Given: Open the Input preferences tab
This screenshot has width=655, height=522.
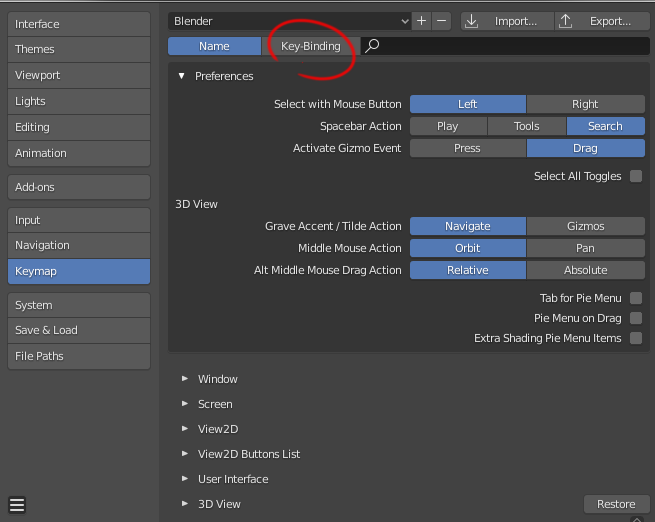Looking at the screenshot, I should pyautogui.click(x=79, y=220).
